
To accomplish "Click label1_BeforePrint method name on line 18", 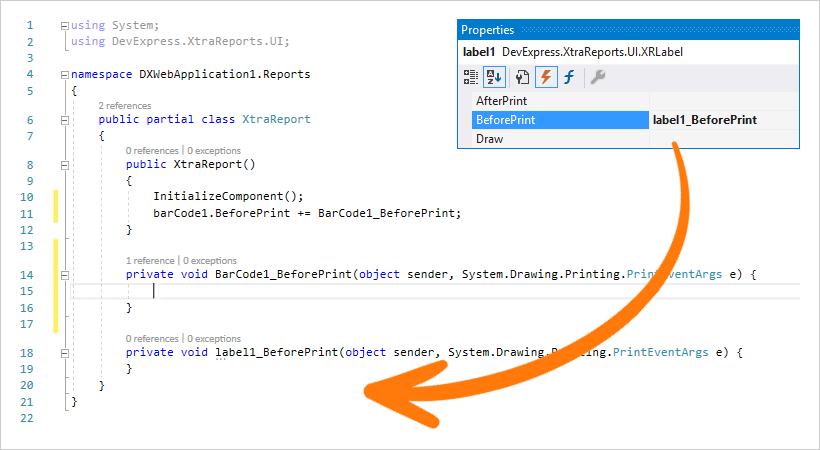I will tap(277, 352).
